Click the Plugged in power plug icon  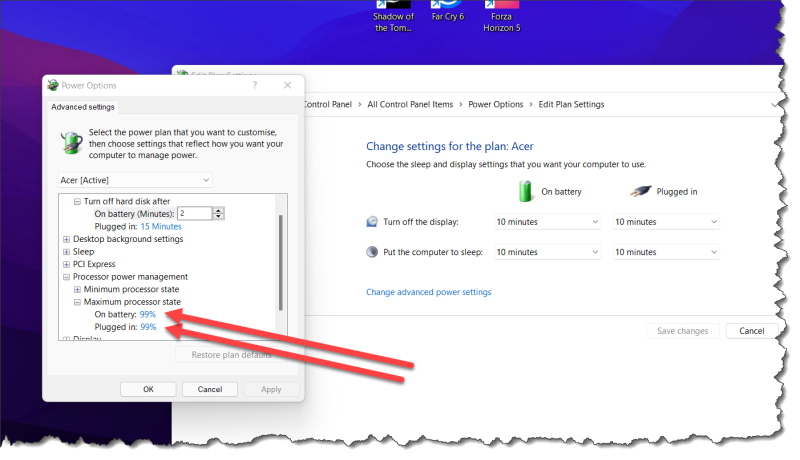[643, 190]
